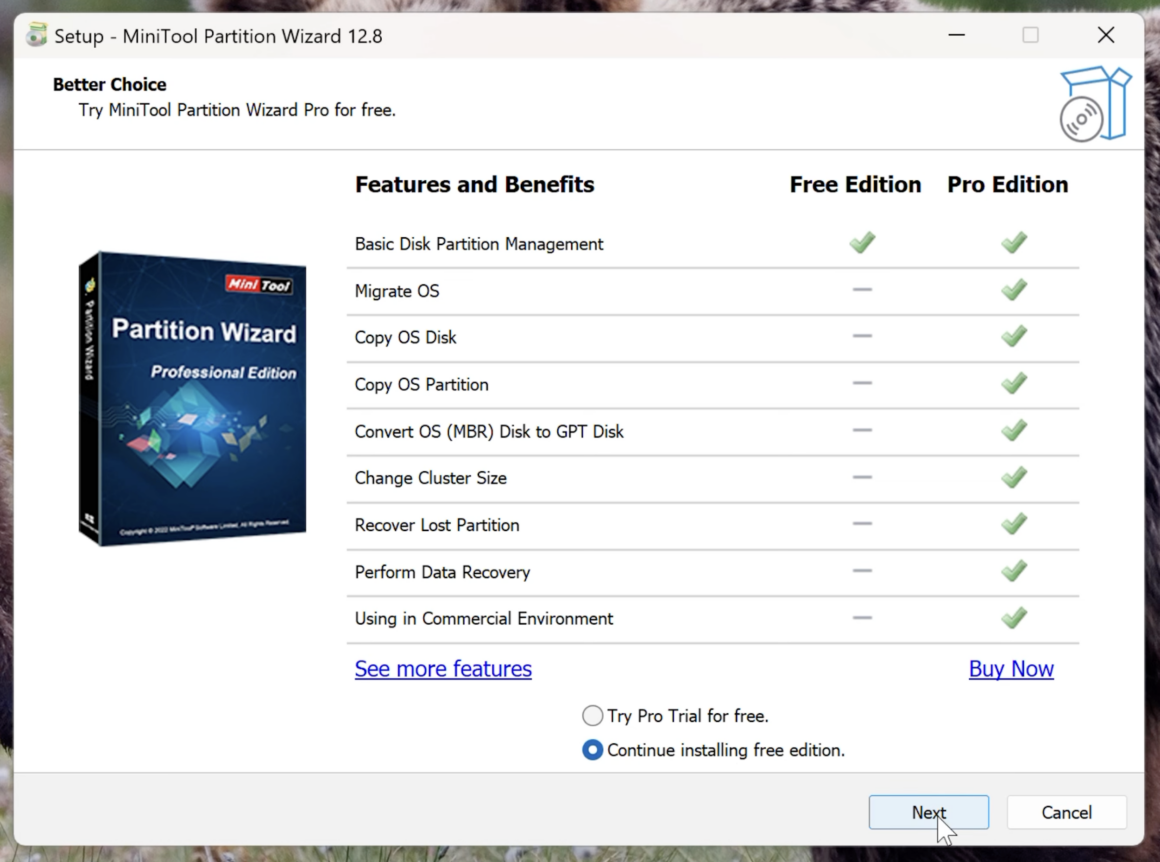The height and width of the screenshot is (862, 1160).
Task: Click the installer icon in title bar
Action: pyautogui.click(x=36, y=36)
